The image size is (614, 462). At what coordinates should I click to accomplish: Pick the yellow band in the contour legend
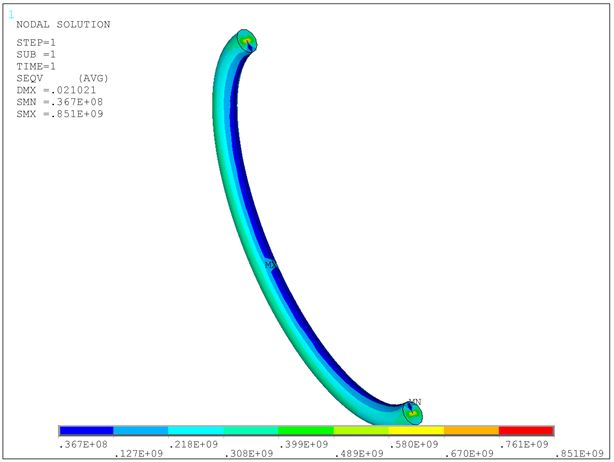416,431
